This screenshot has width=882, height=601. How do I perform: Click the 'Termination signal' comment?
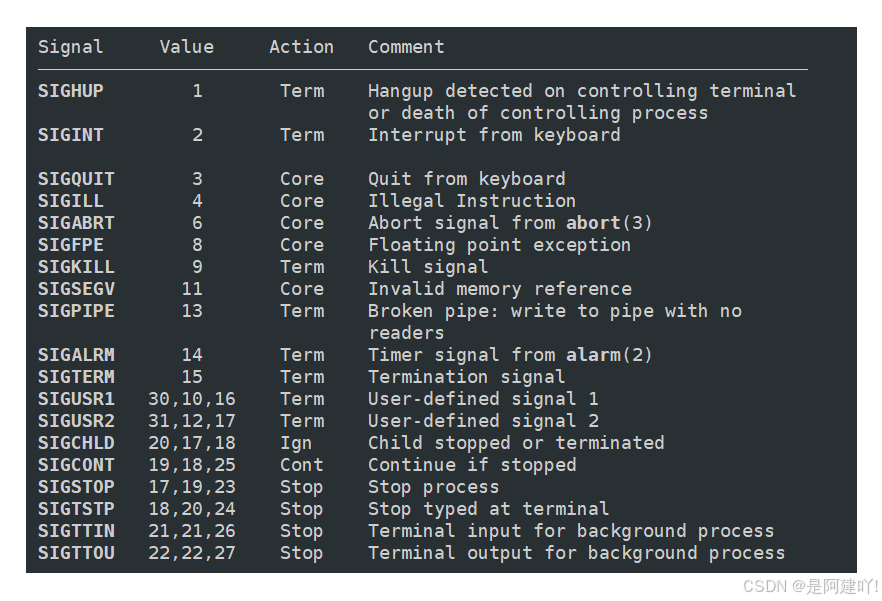click(466, 377)
